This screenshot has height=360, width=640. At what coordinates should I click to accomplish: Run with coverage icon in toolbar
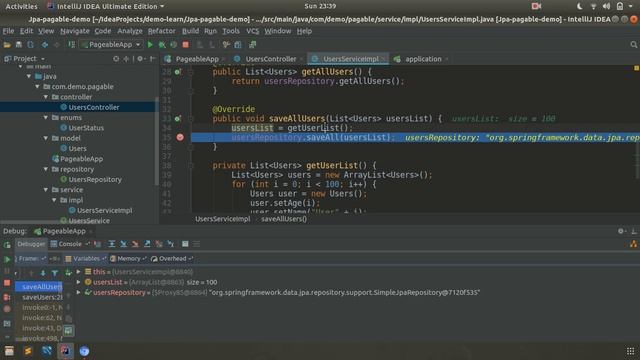(x=173, y=44)
